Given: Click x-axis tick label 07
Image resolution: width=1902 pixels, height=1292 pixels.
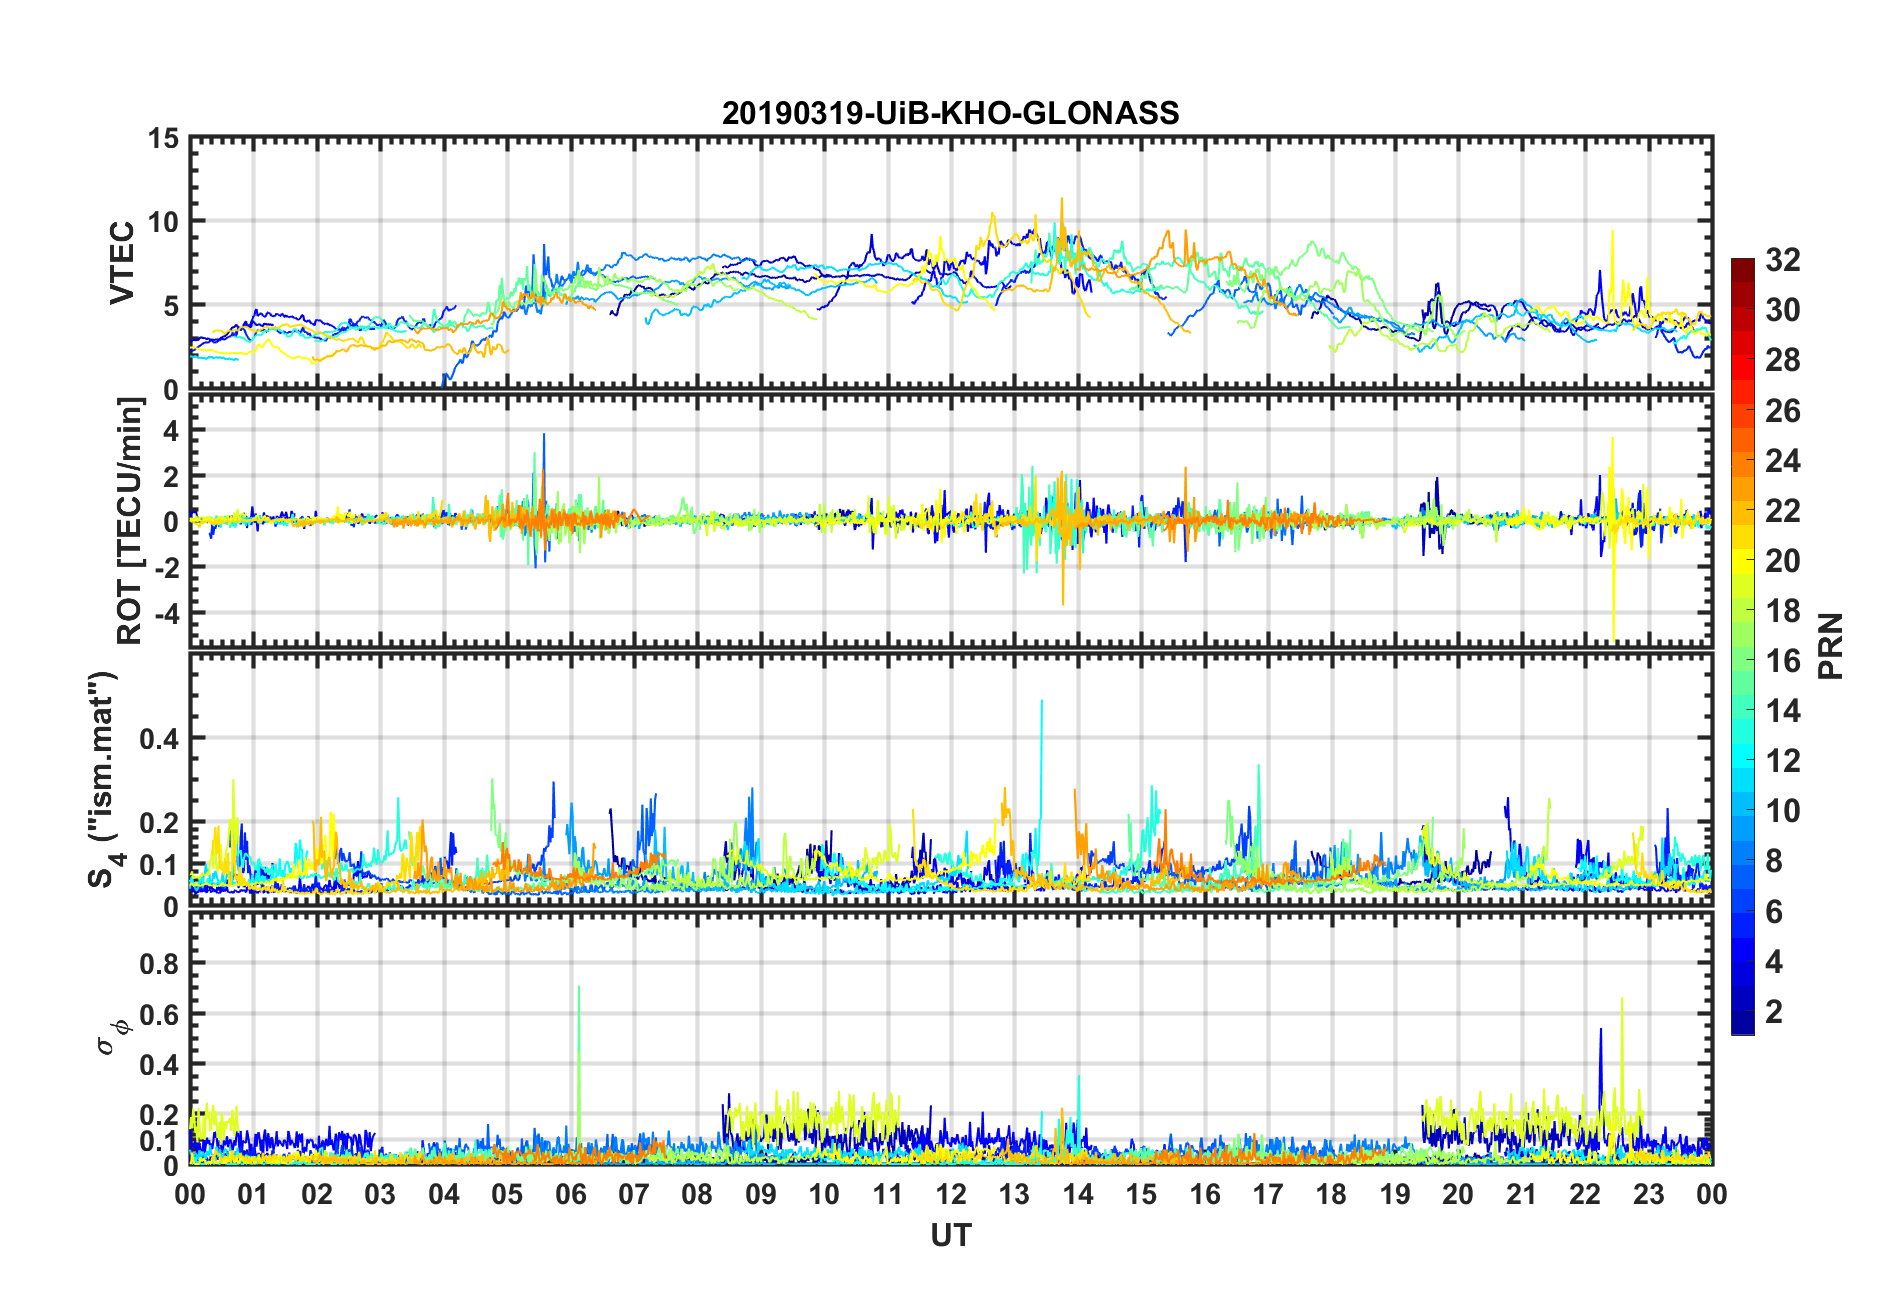Looking at the screenshot, I should click(x=634, y=1194).
